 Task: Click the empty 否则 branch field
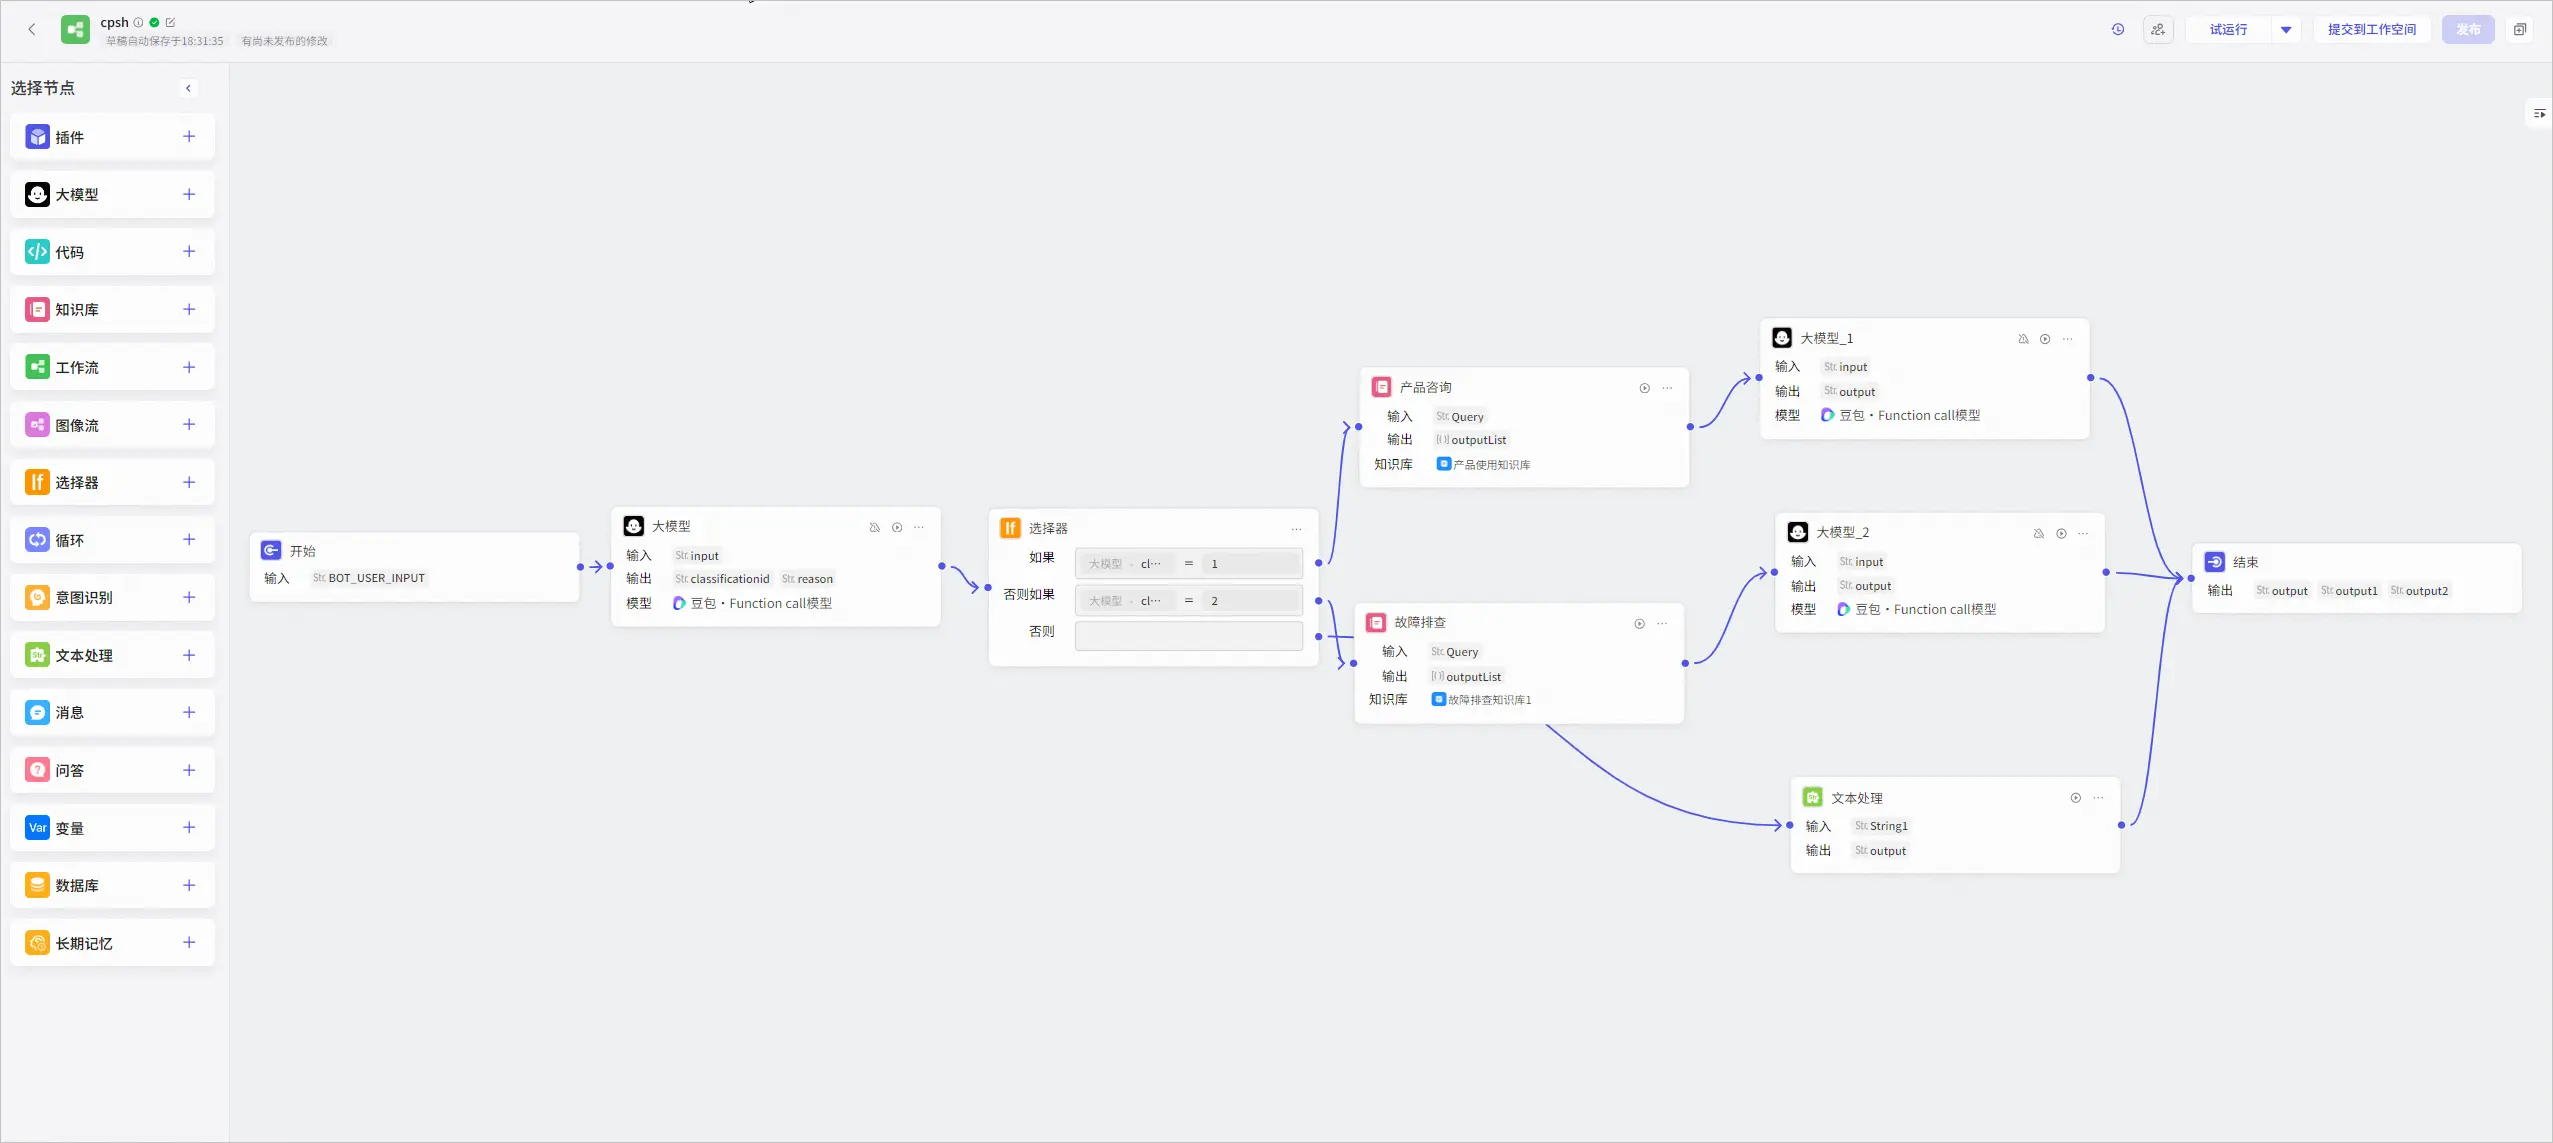pyautogui.click(x=1189, y=636)
